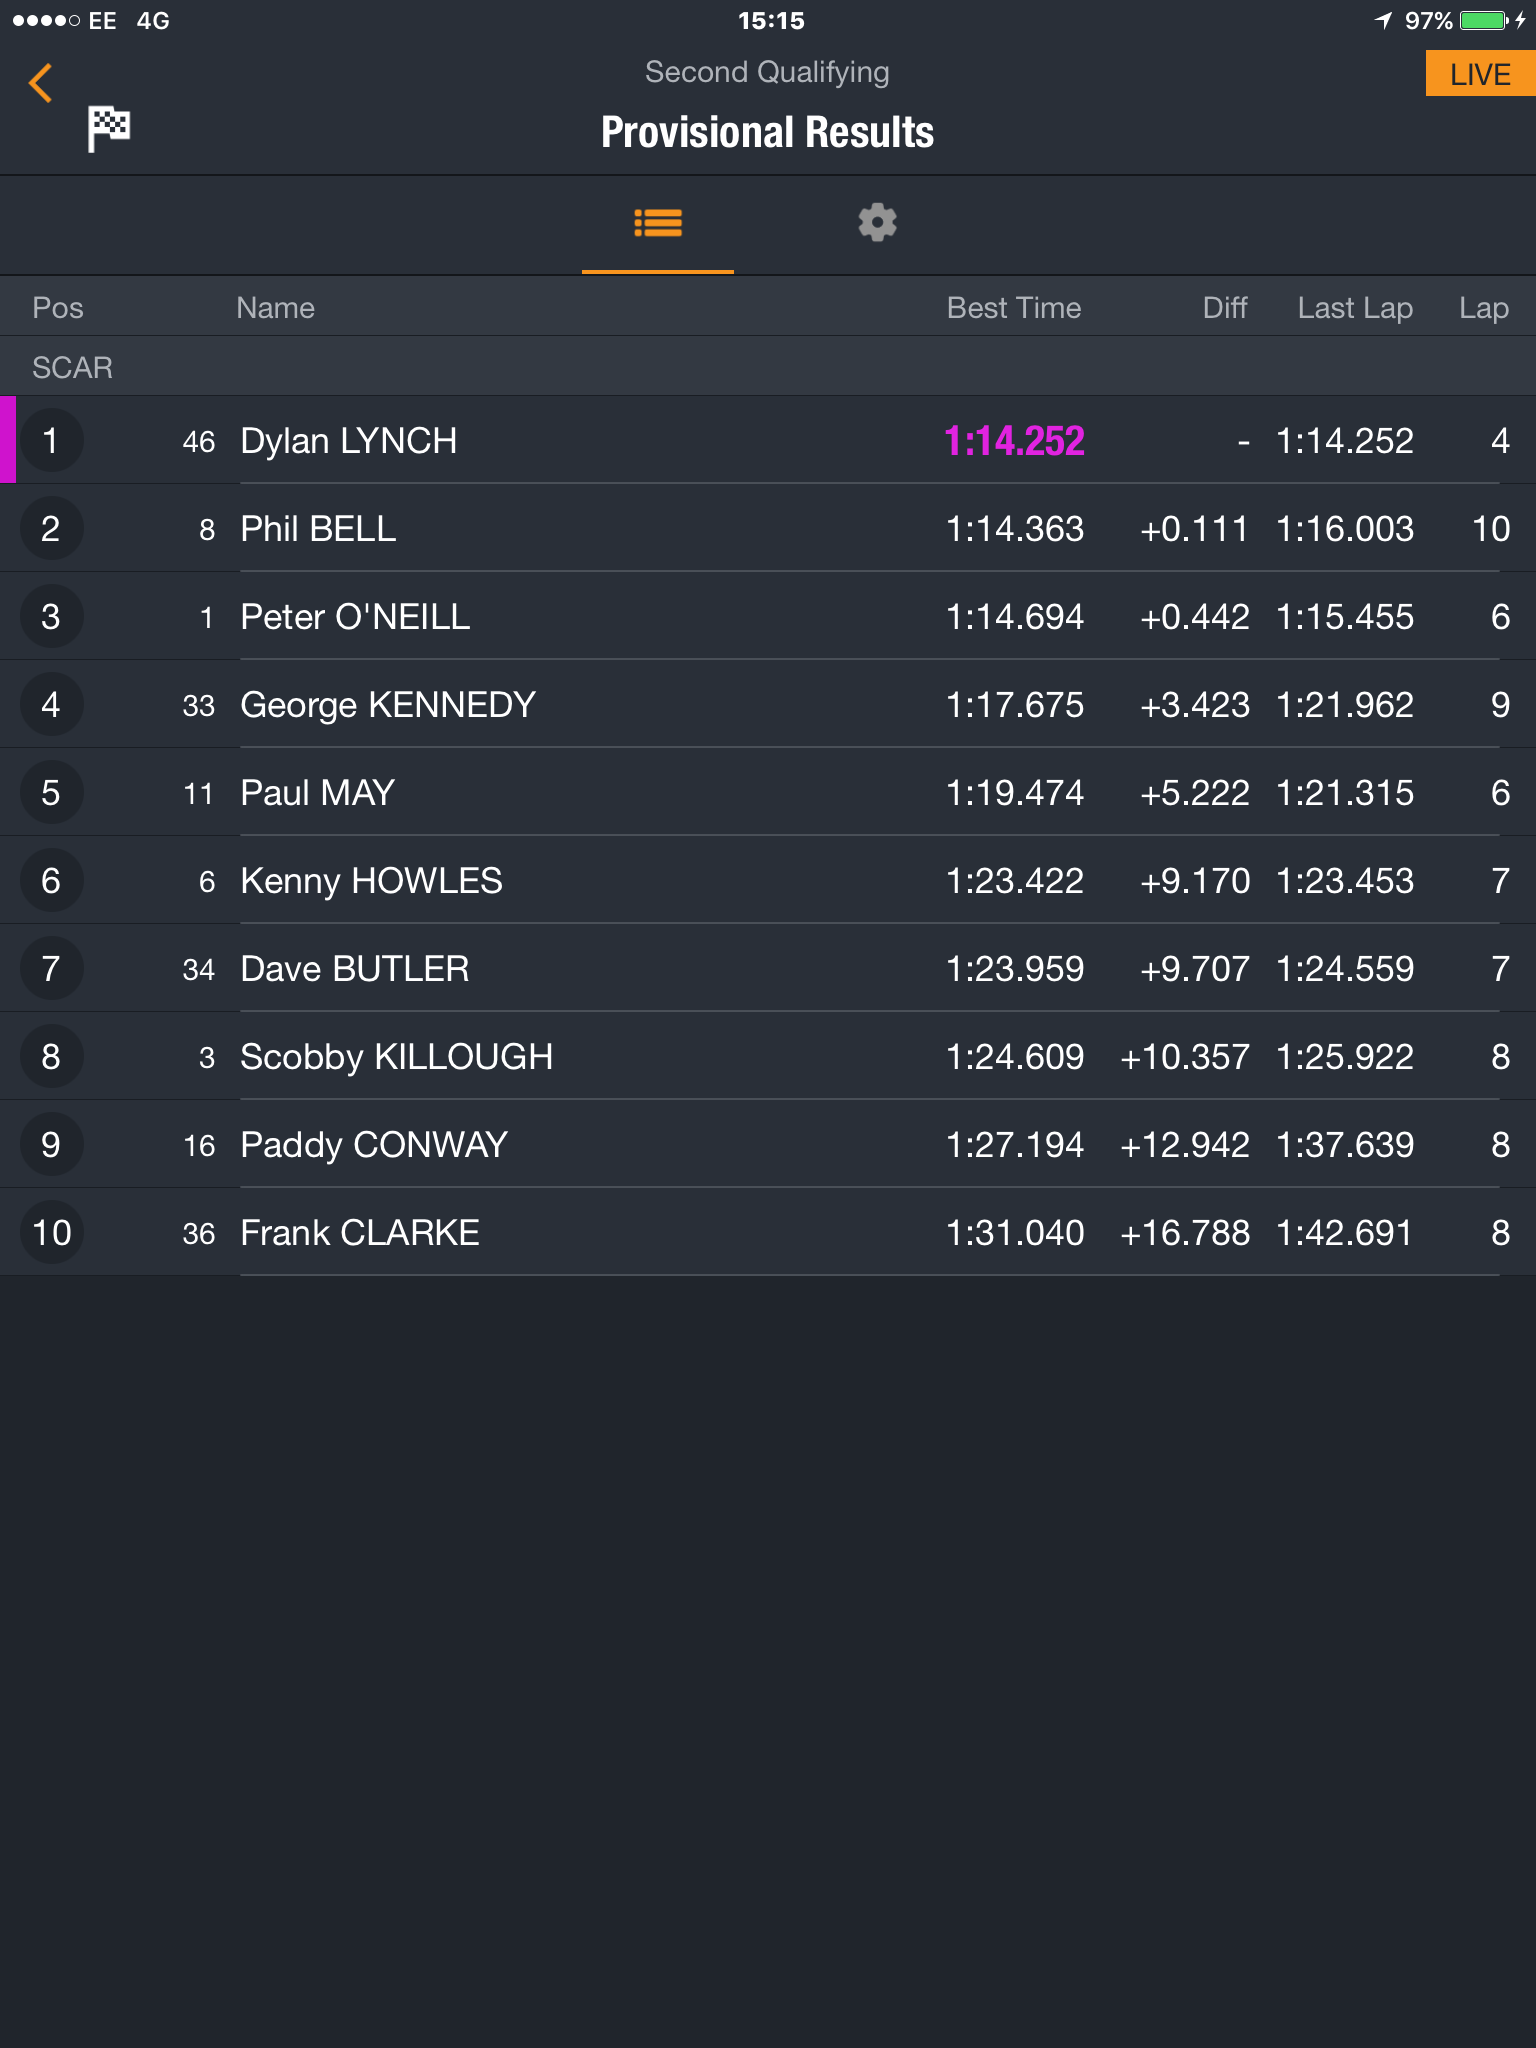Tap the signal strength dots

(x=46, y=21)
